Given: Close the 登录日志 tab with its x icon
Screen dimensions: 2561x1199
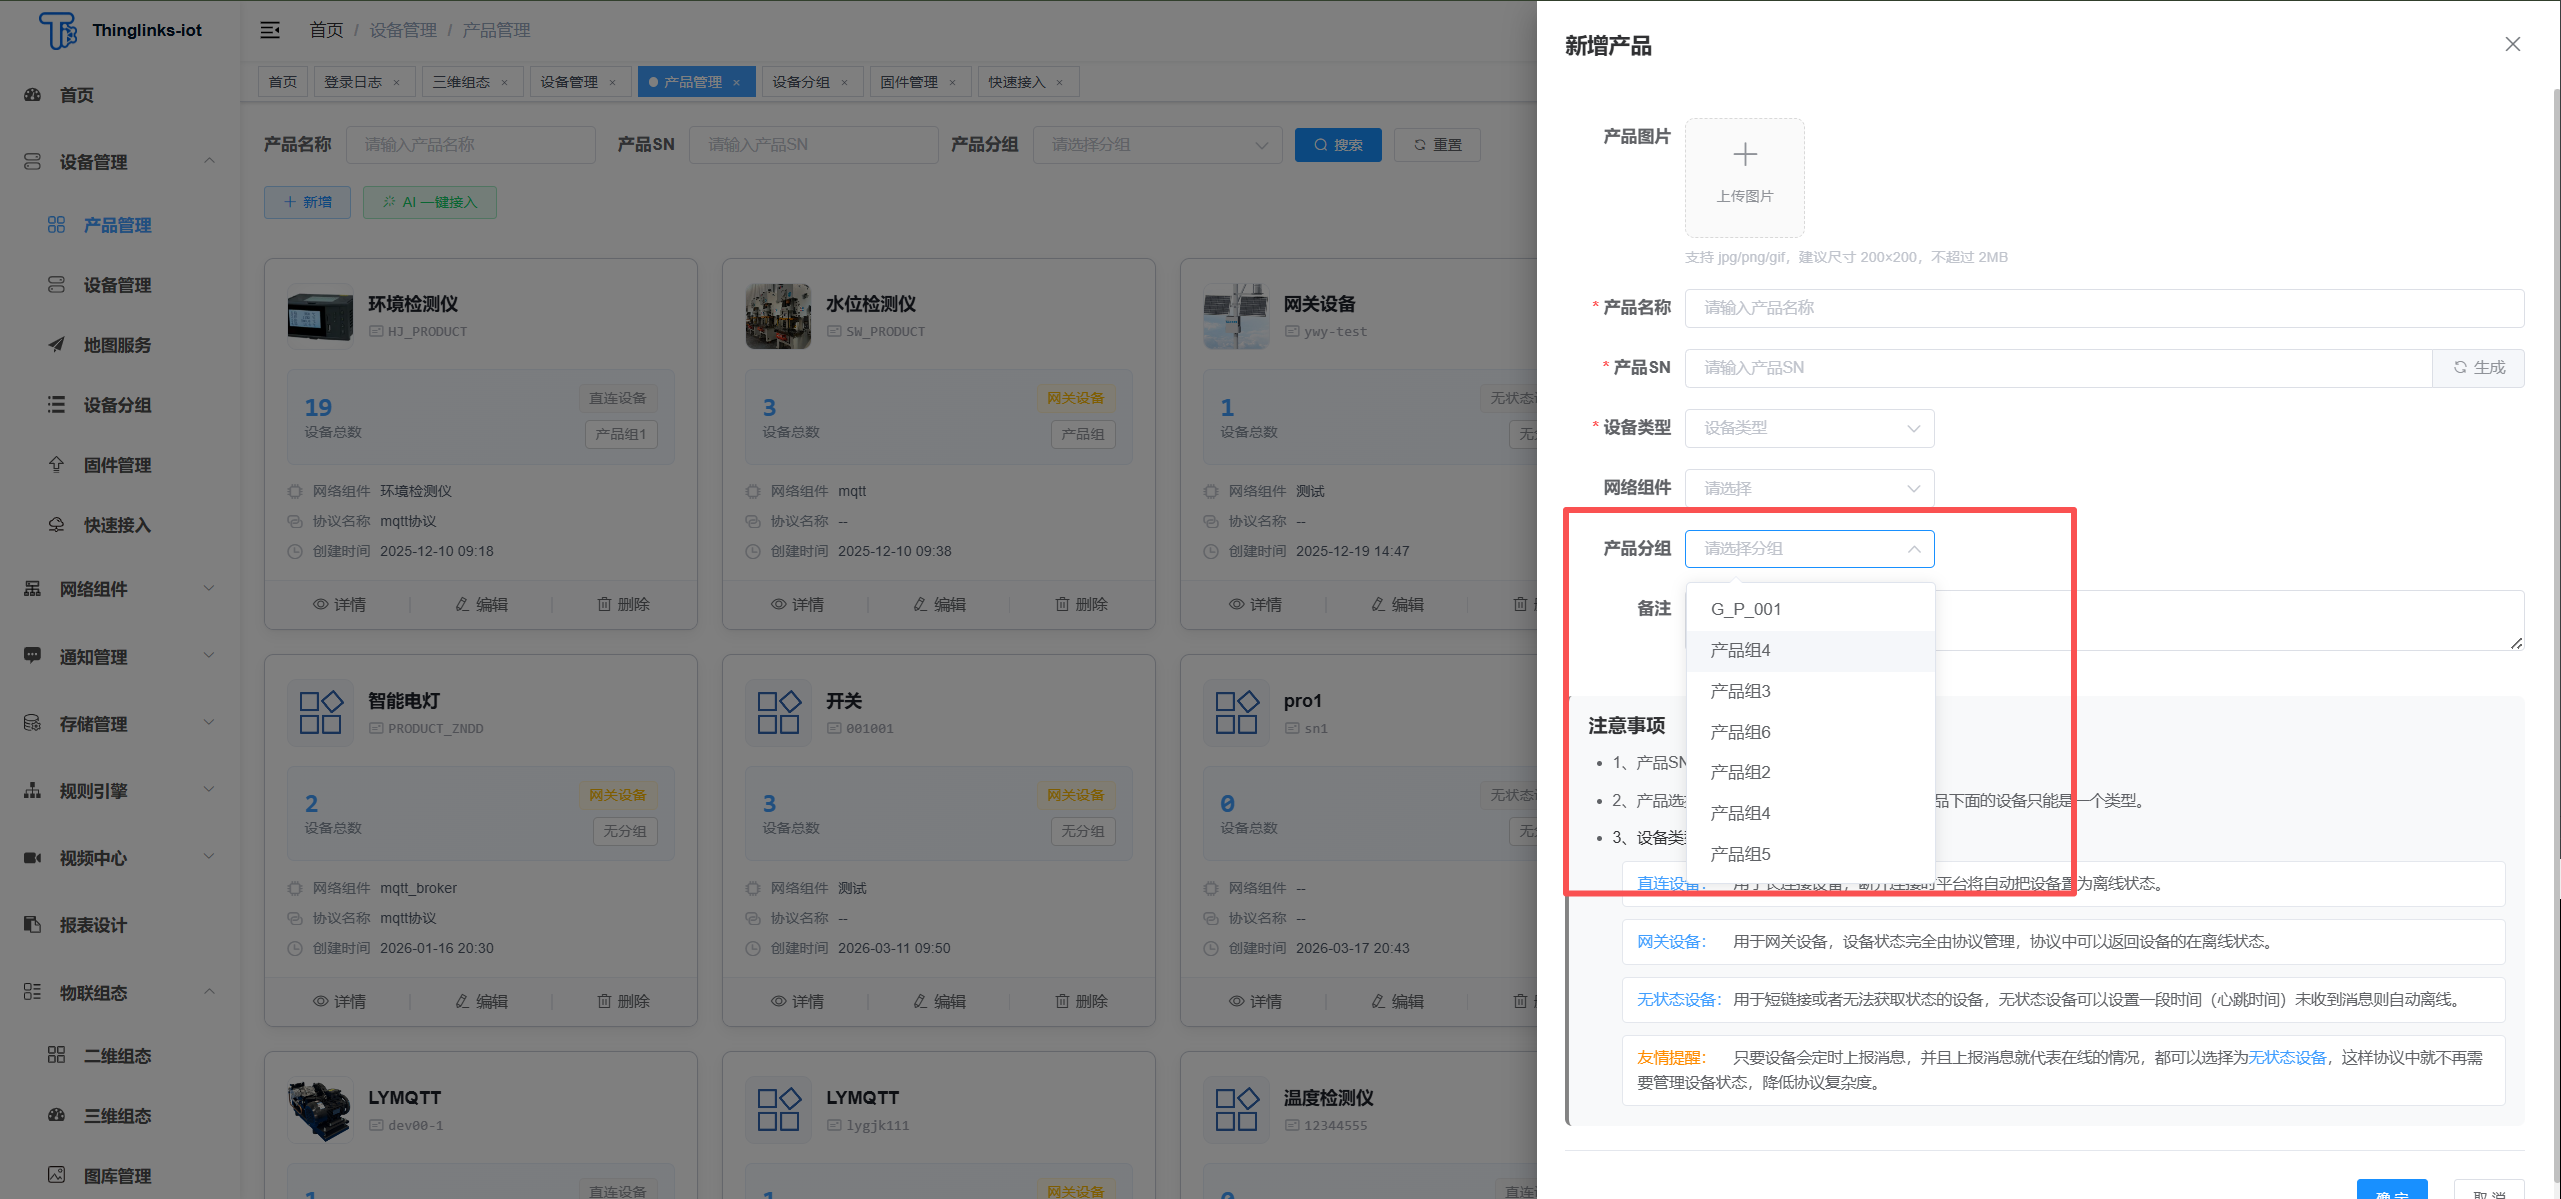Looking at the screenshot, I should tap(397, 82).
